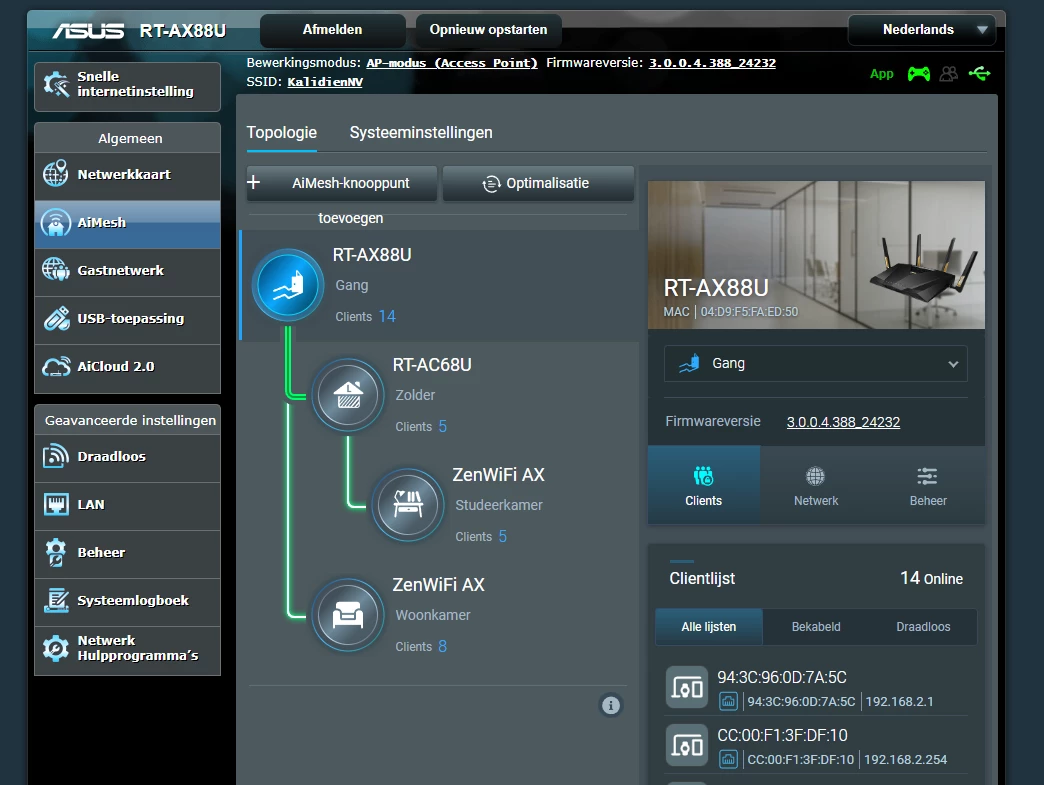
Task: Select the RT-AX88U Gang node icon
Action: pyautogui.click(x=288, y=285)
